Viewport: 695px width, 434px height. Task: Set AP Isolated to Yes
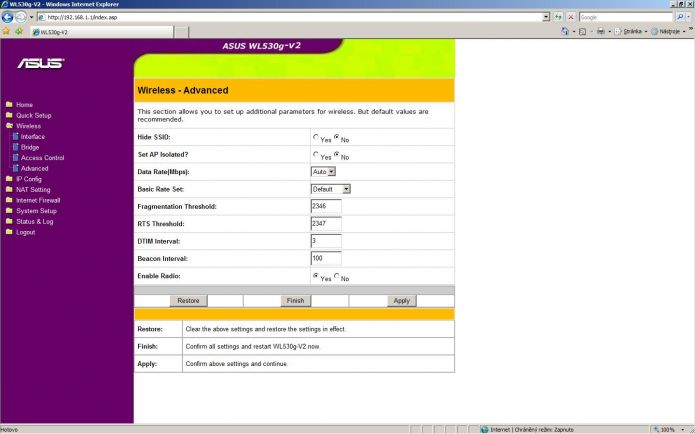pos(316,155)
